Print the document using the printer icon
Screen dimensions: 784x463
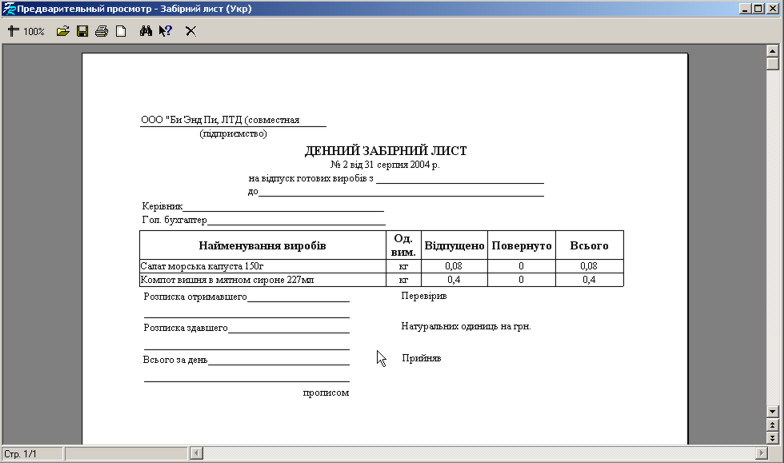(101, 31)
